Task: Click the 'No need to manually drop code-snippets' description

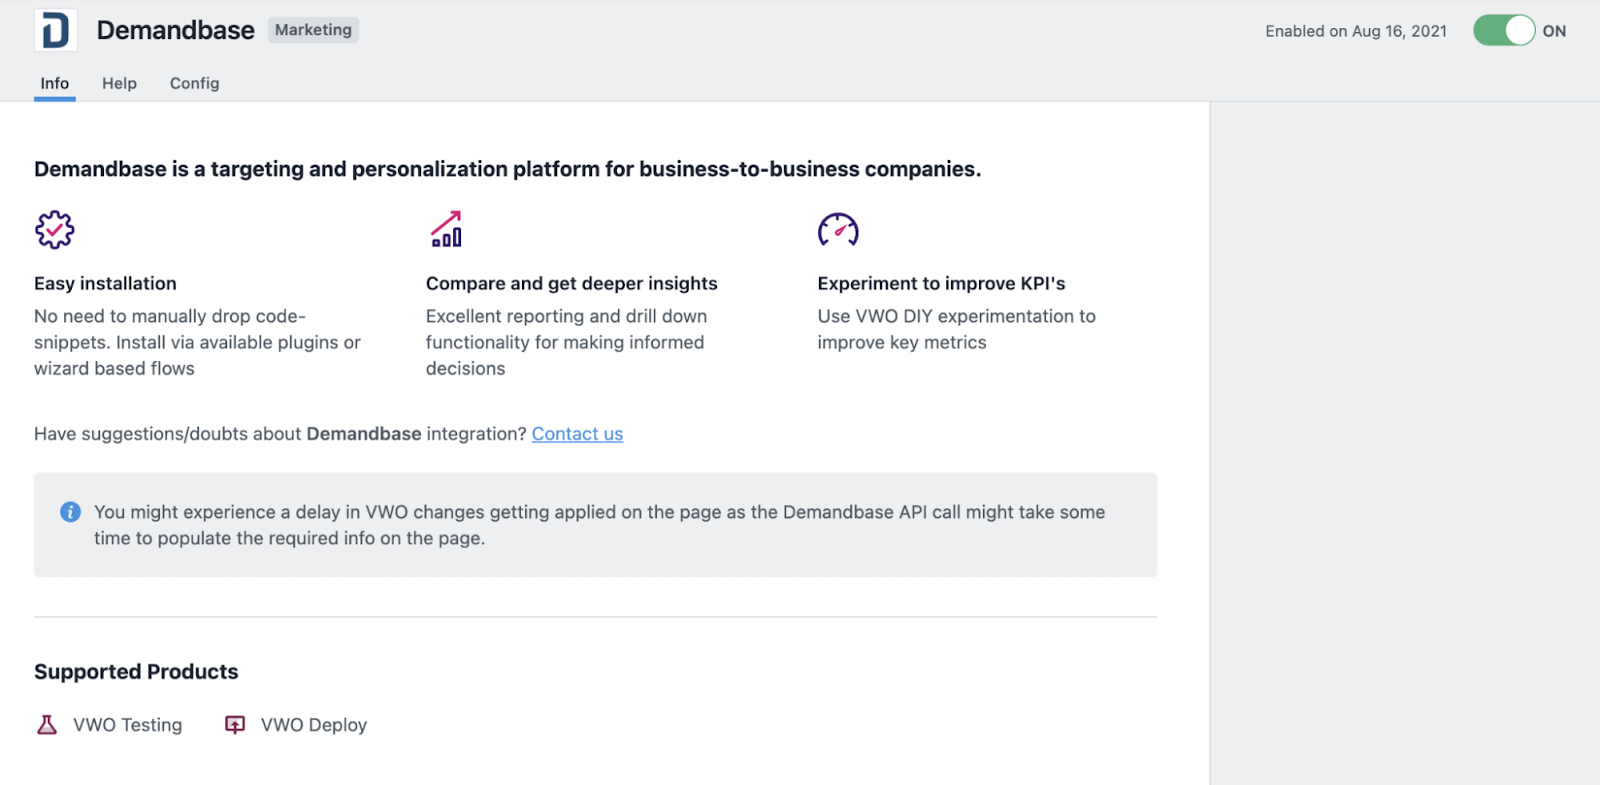Action: point(197,342)
